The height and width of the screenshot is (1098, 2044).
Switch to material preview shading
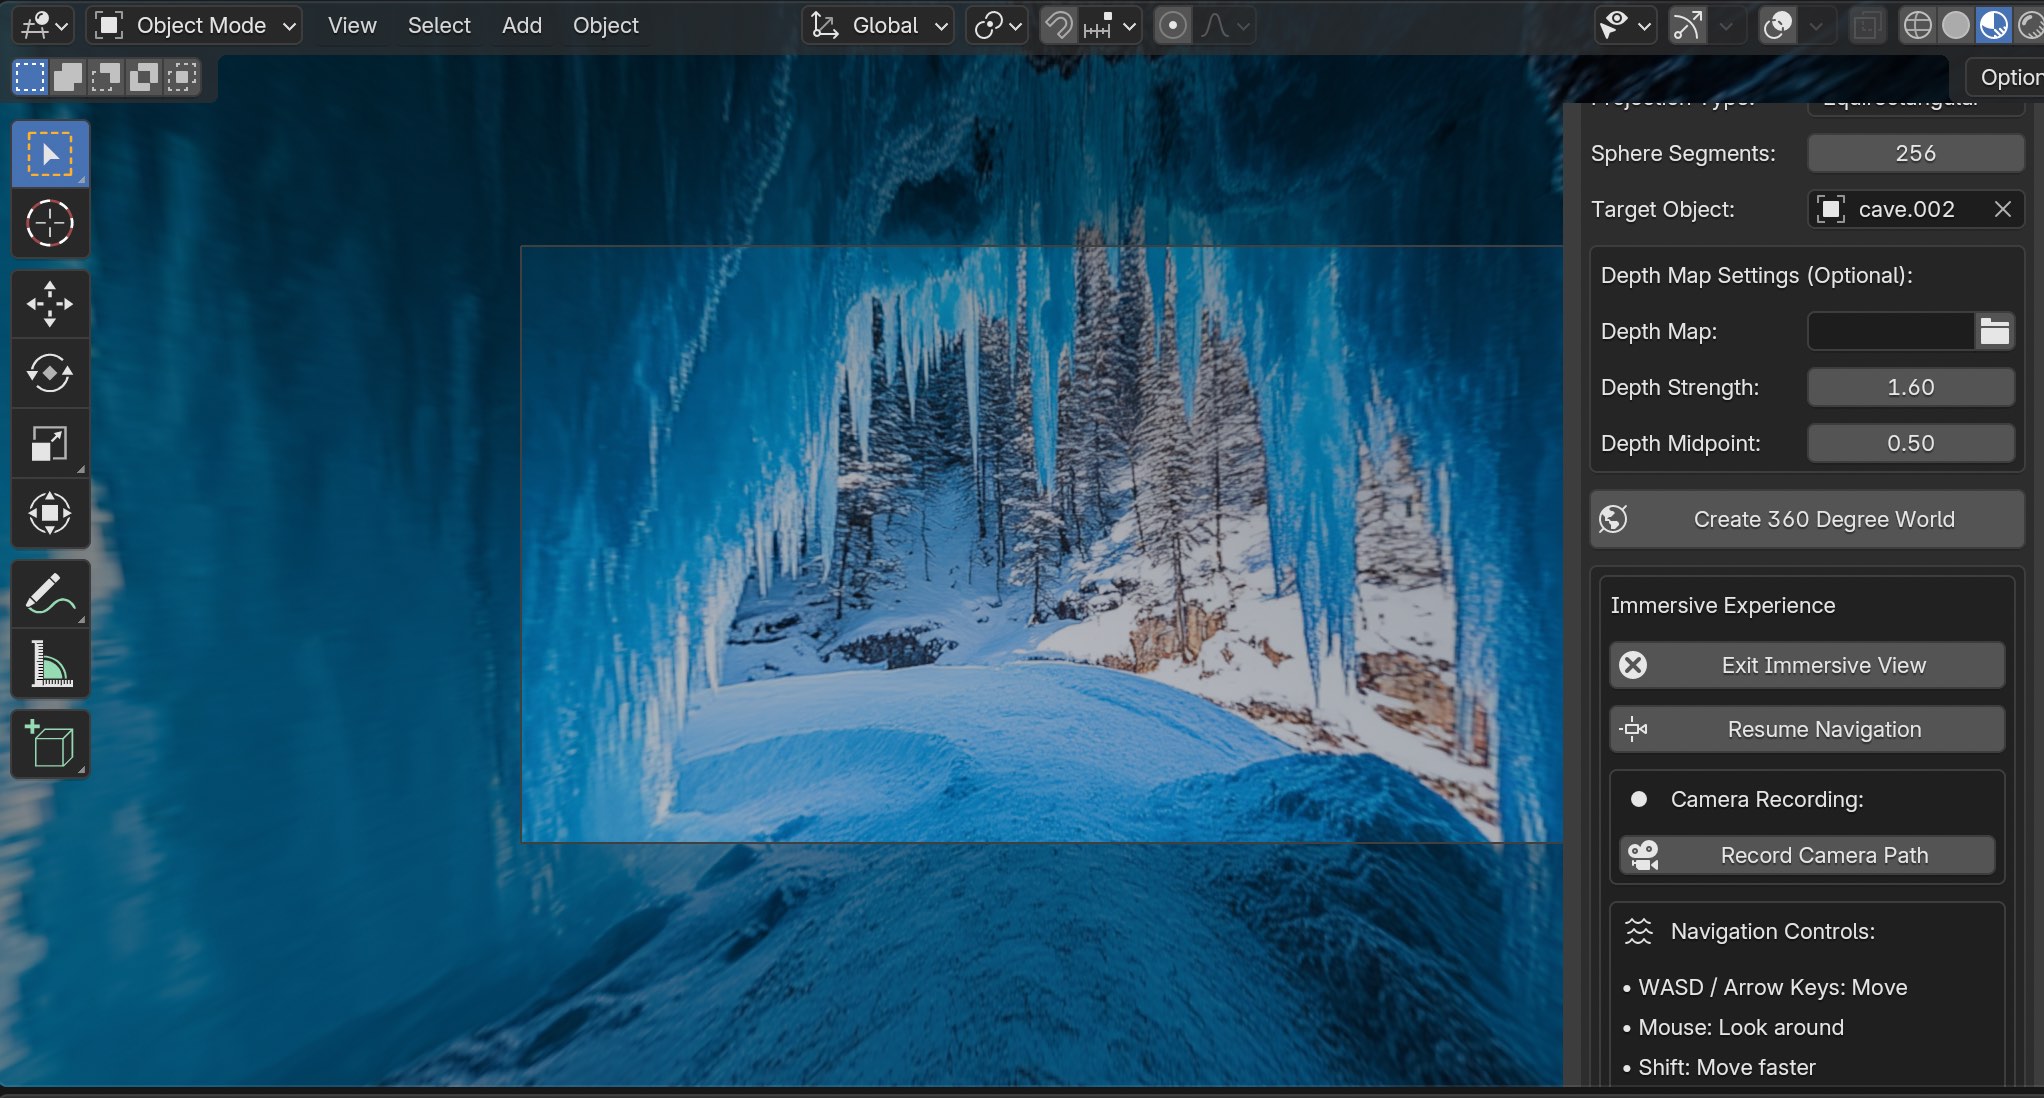(x=1993, y=25)
